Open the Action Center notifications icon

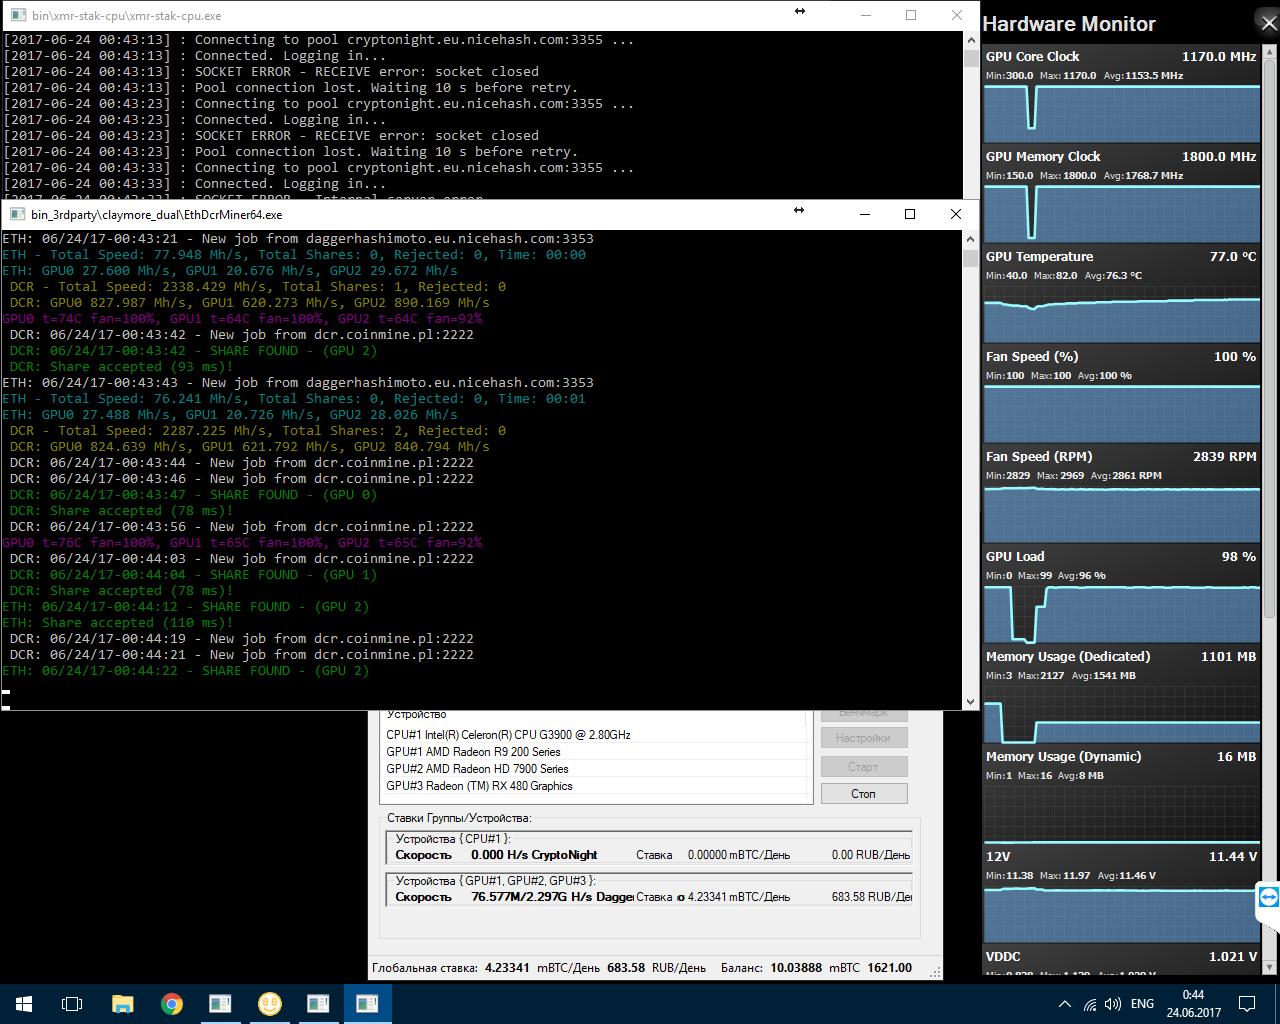coord(1247,1003)
